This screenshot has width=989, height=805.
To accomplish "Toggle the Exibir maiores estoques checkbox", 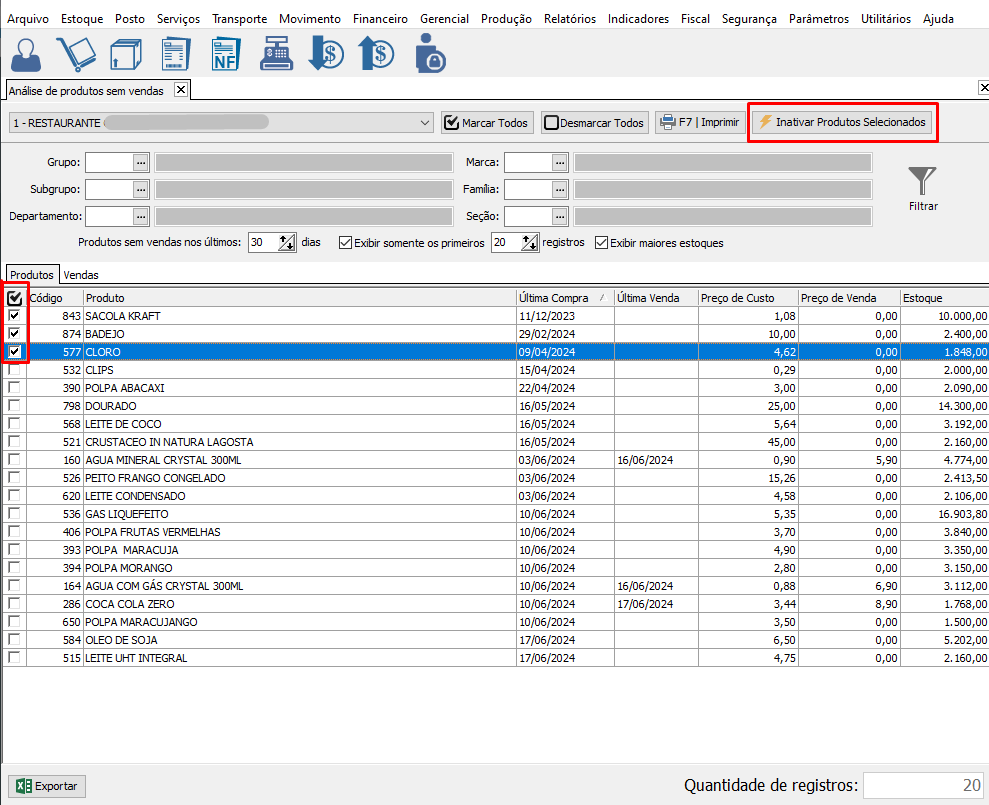I will tap(602, 243).
